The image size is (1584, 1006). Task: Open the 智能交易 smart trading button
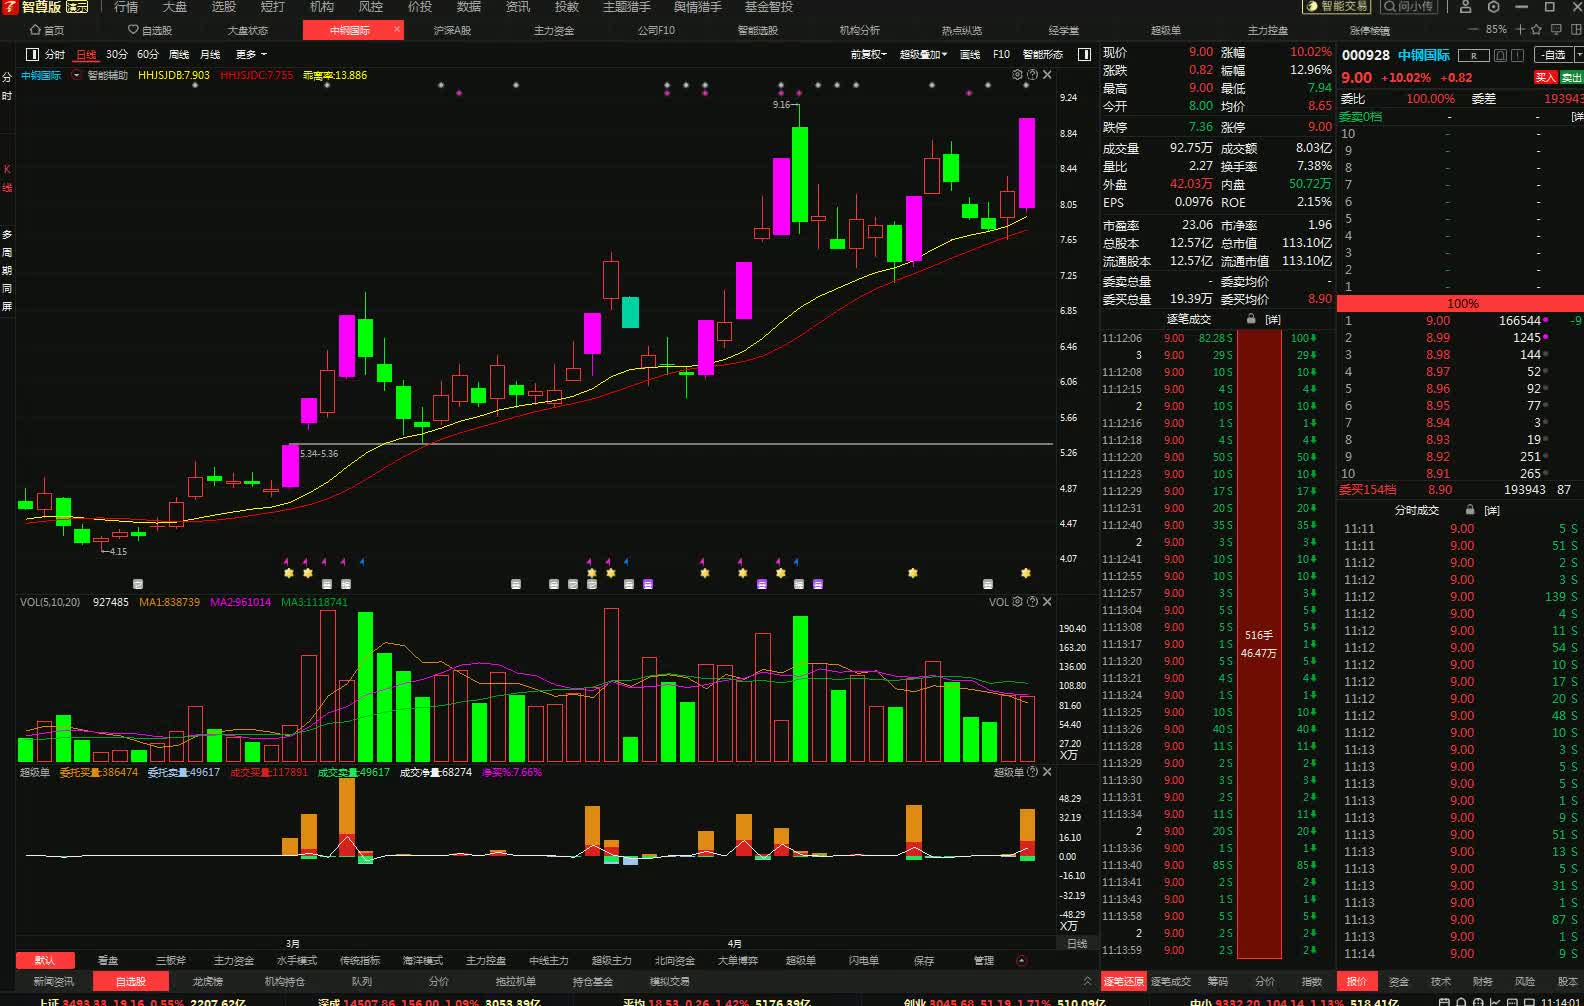(1336, 6)
